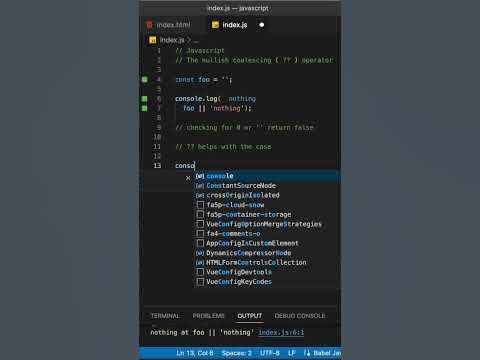Click the green gutter marker on line 7
Viewport: 480px width, 360px height.
(x=145, y=108)
